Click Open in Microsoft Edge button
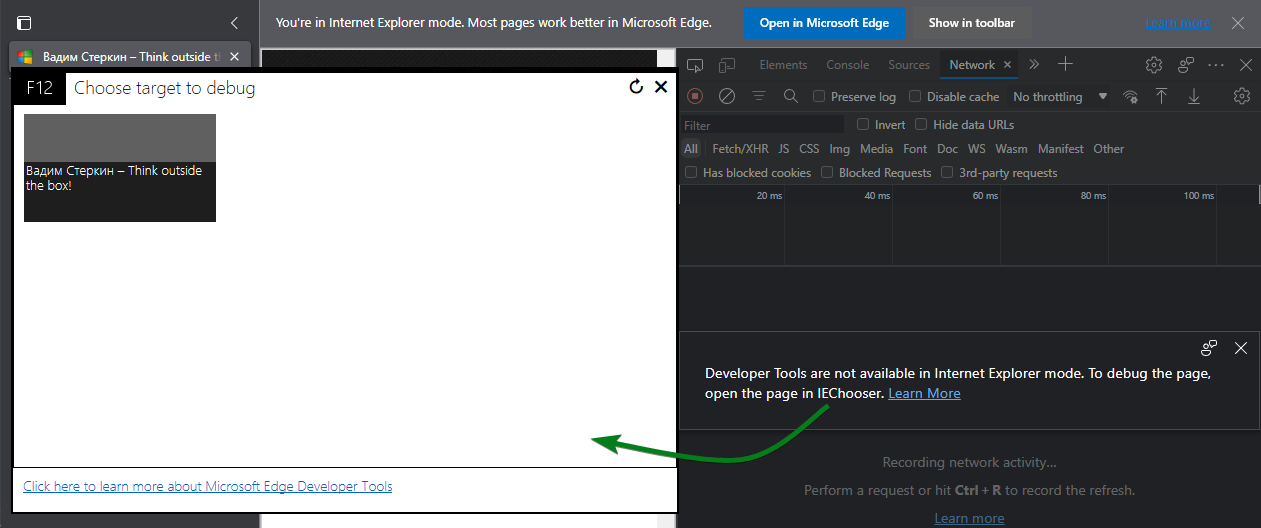Screen dimensions: 1261x528 (824, 23)
